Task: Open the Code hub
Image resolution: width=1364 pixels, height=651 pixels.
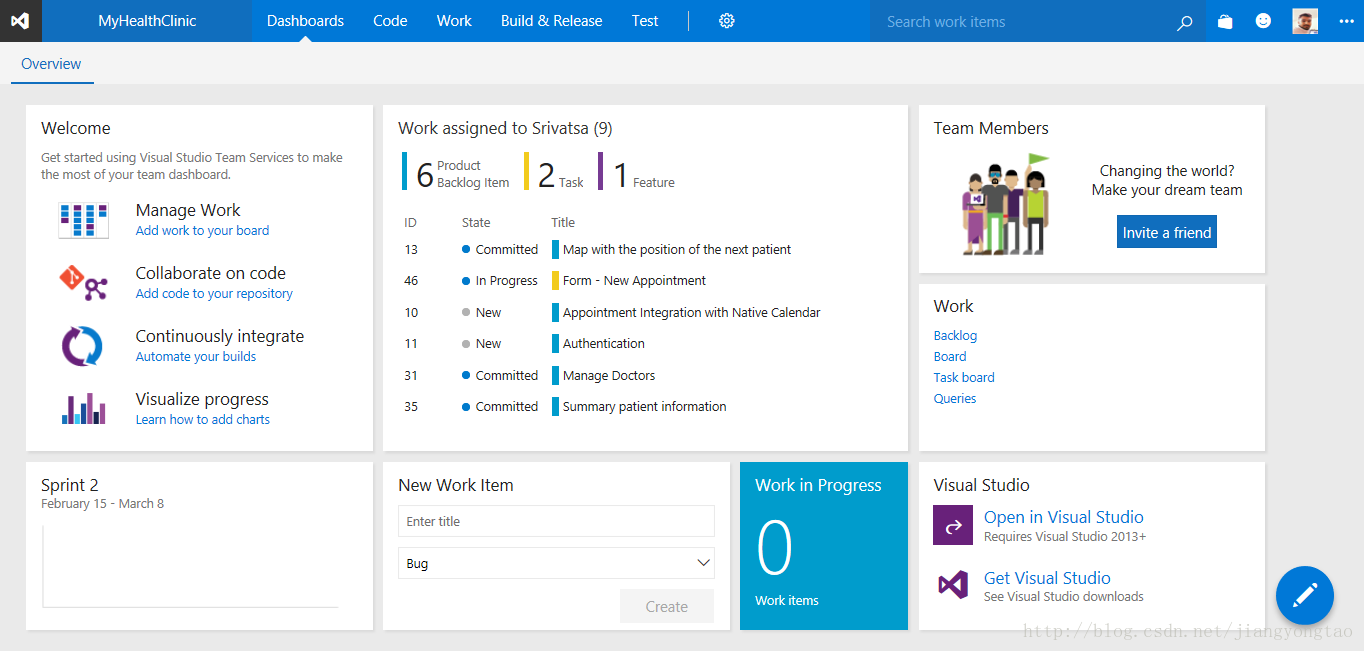Action: pyautogui.click(x=390, y=21)
